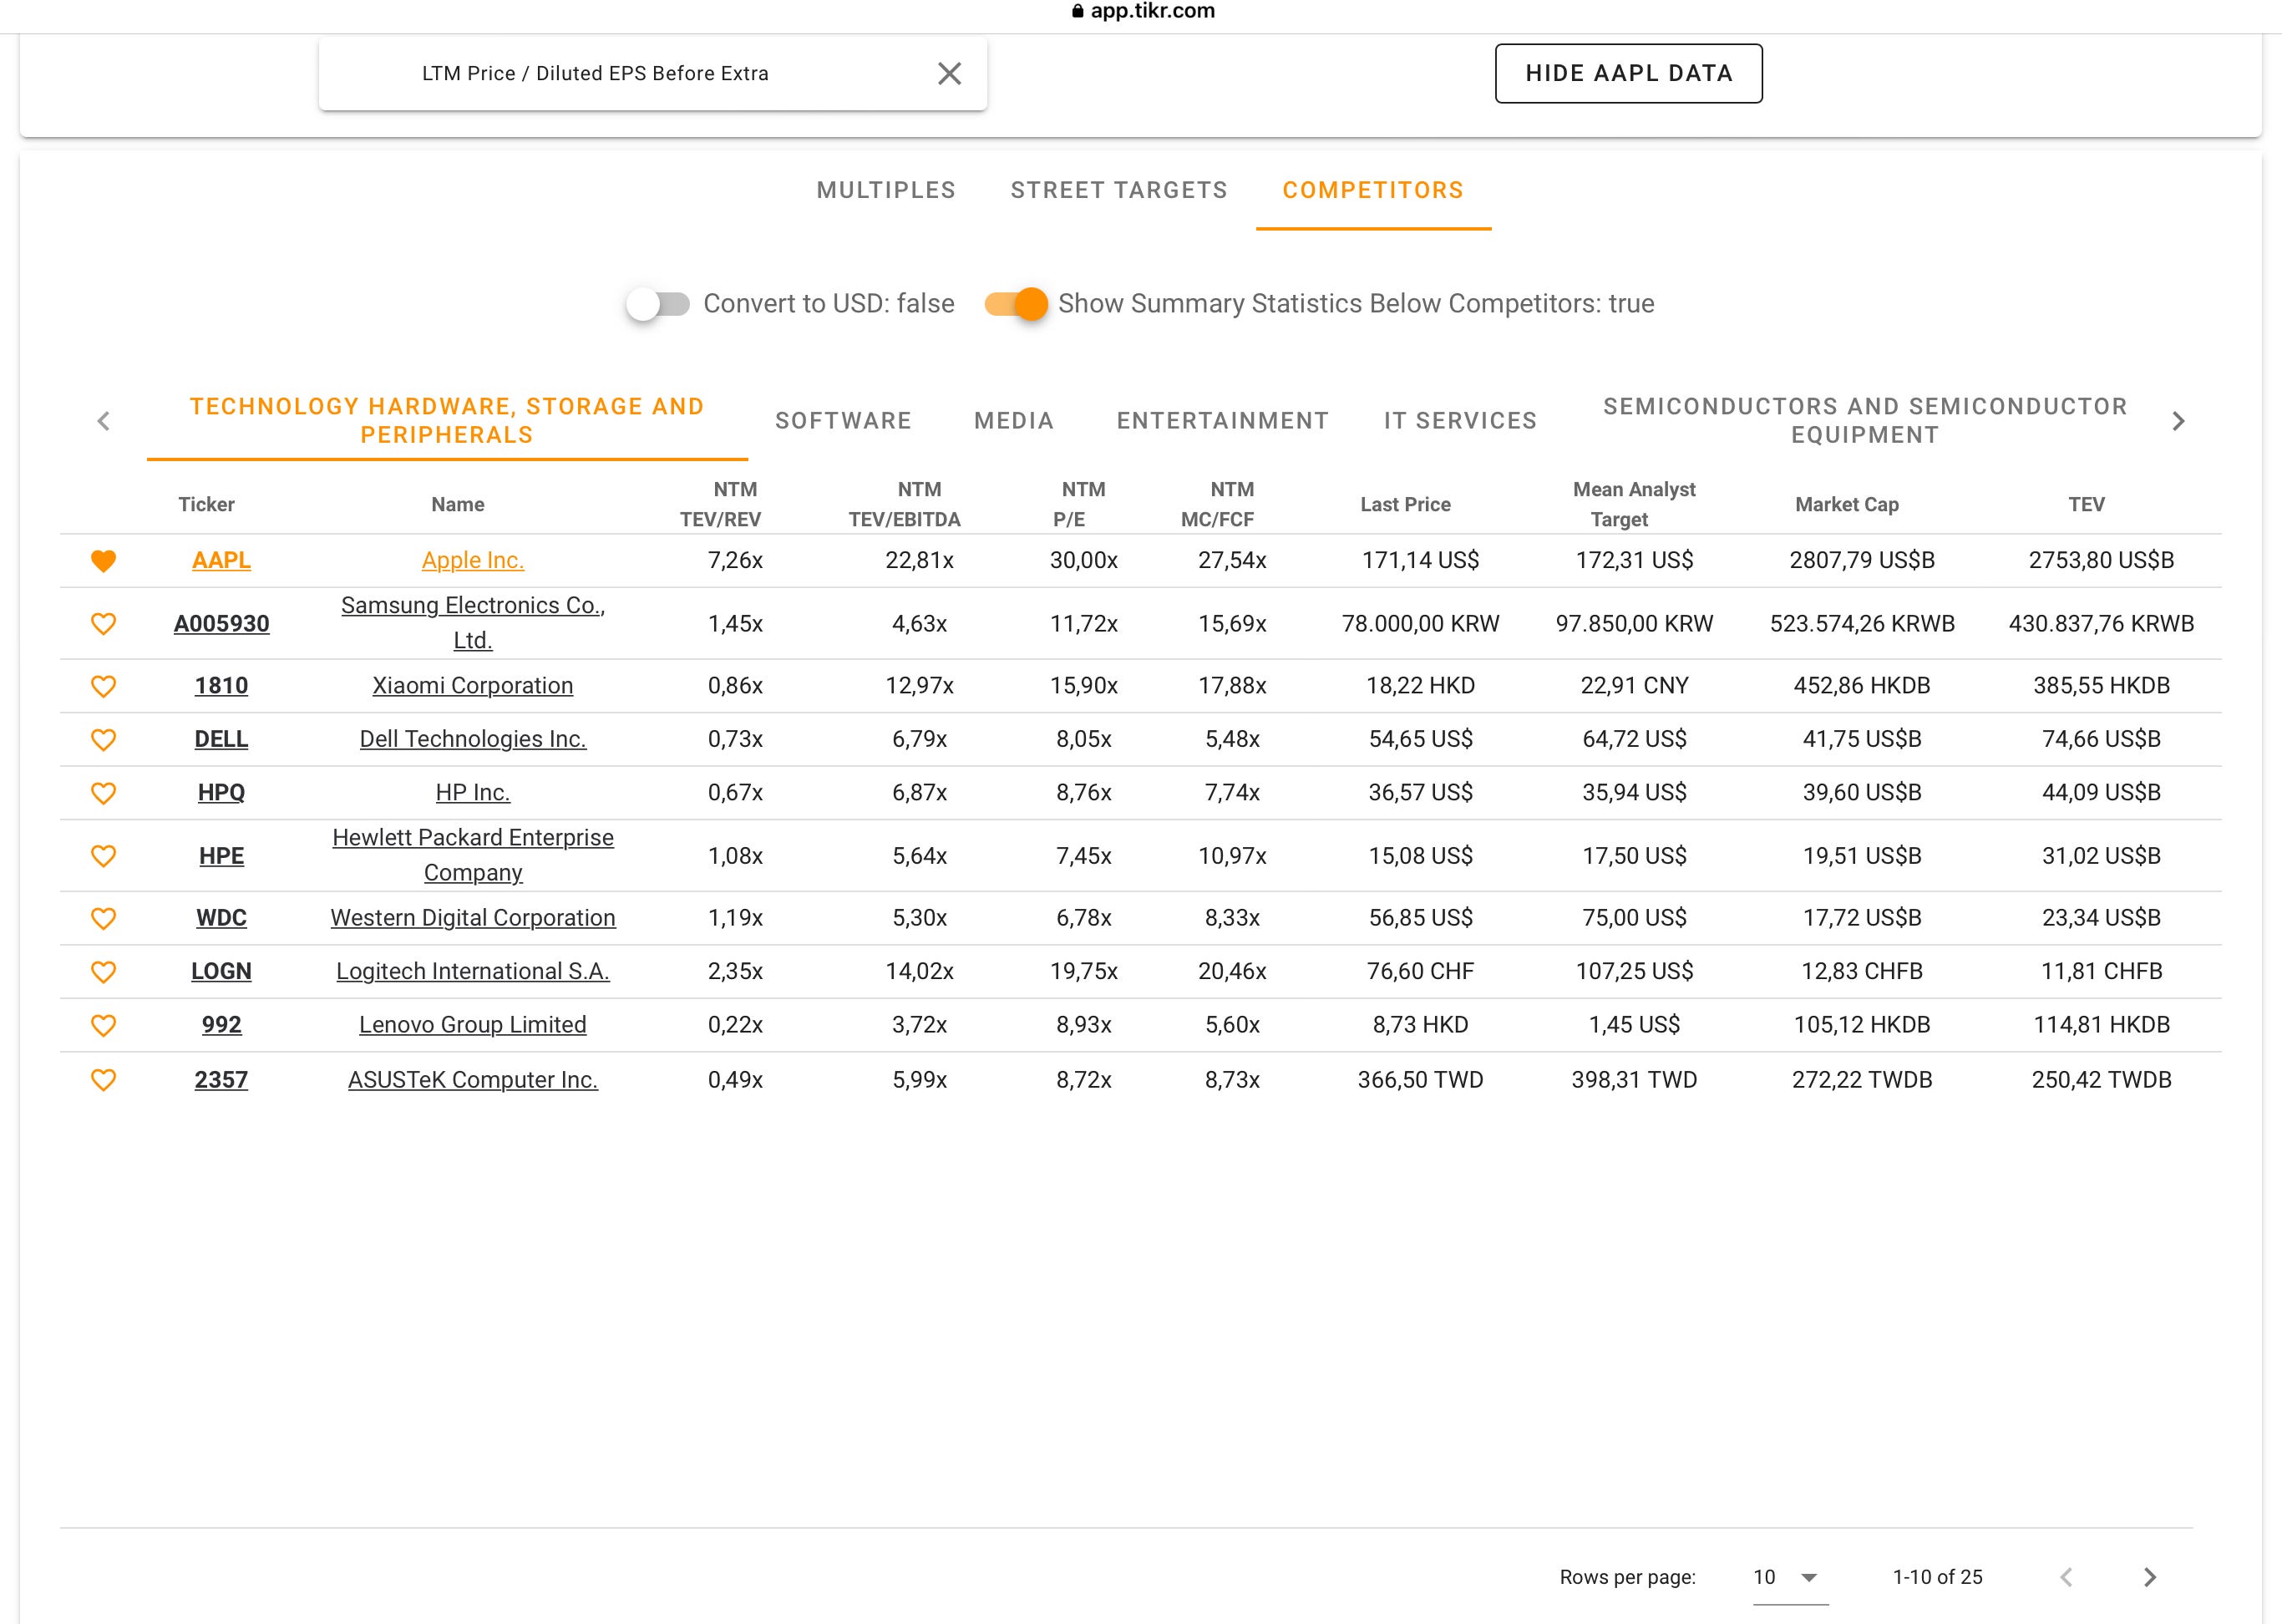Open the Xiaomi Corporation link

[x=473, y=686]
